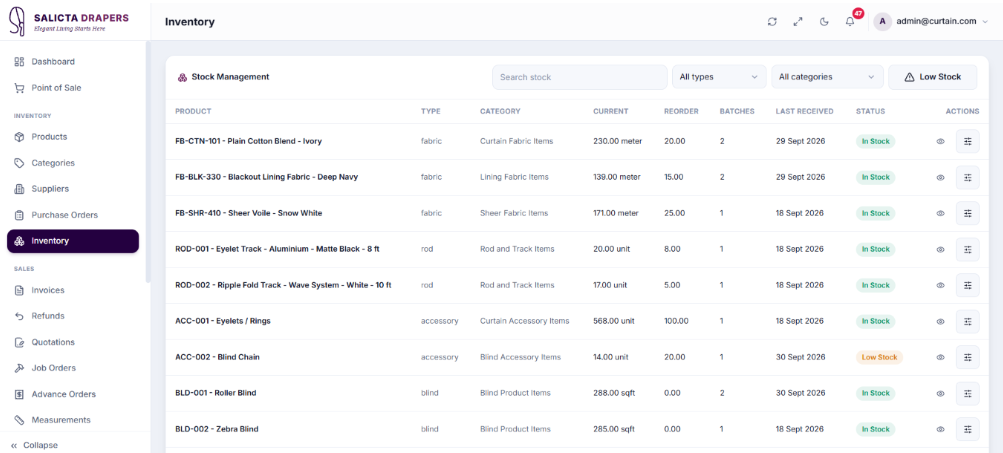
Task: View ROD-001 Eyelet Track via eye icon
Action: click(940, 249)
